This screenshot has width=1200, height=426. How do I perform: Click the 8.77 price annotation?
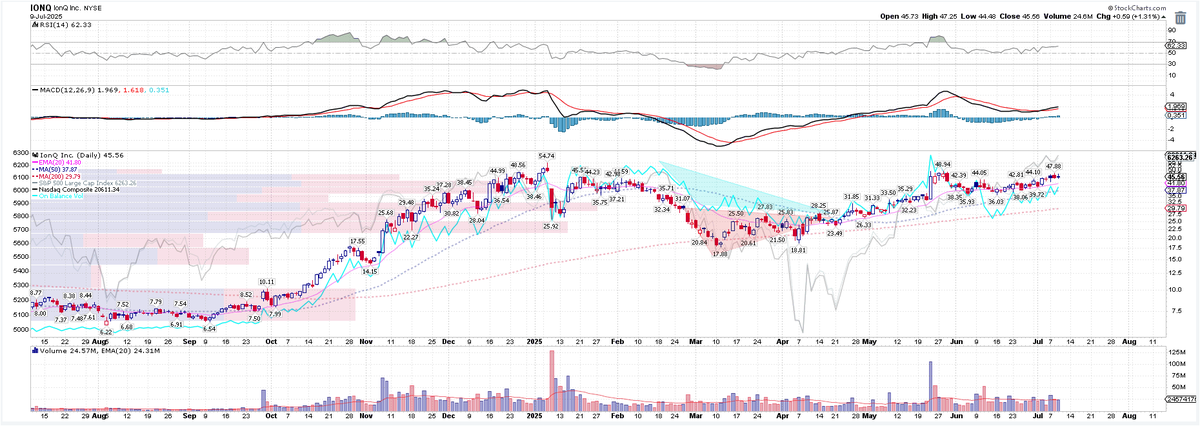click(37, 292)
